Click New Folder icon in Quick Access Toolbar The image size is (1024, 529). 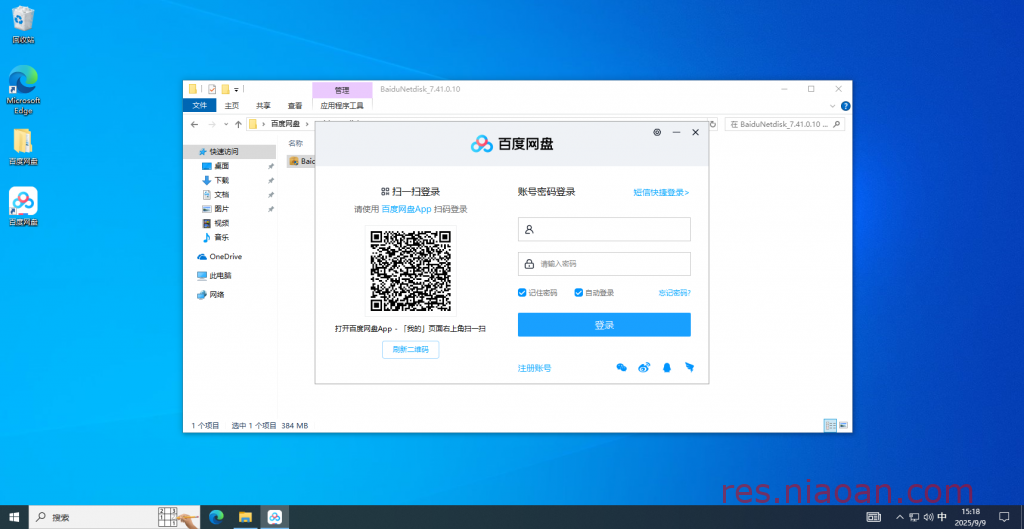click(225, 89)
